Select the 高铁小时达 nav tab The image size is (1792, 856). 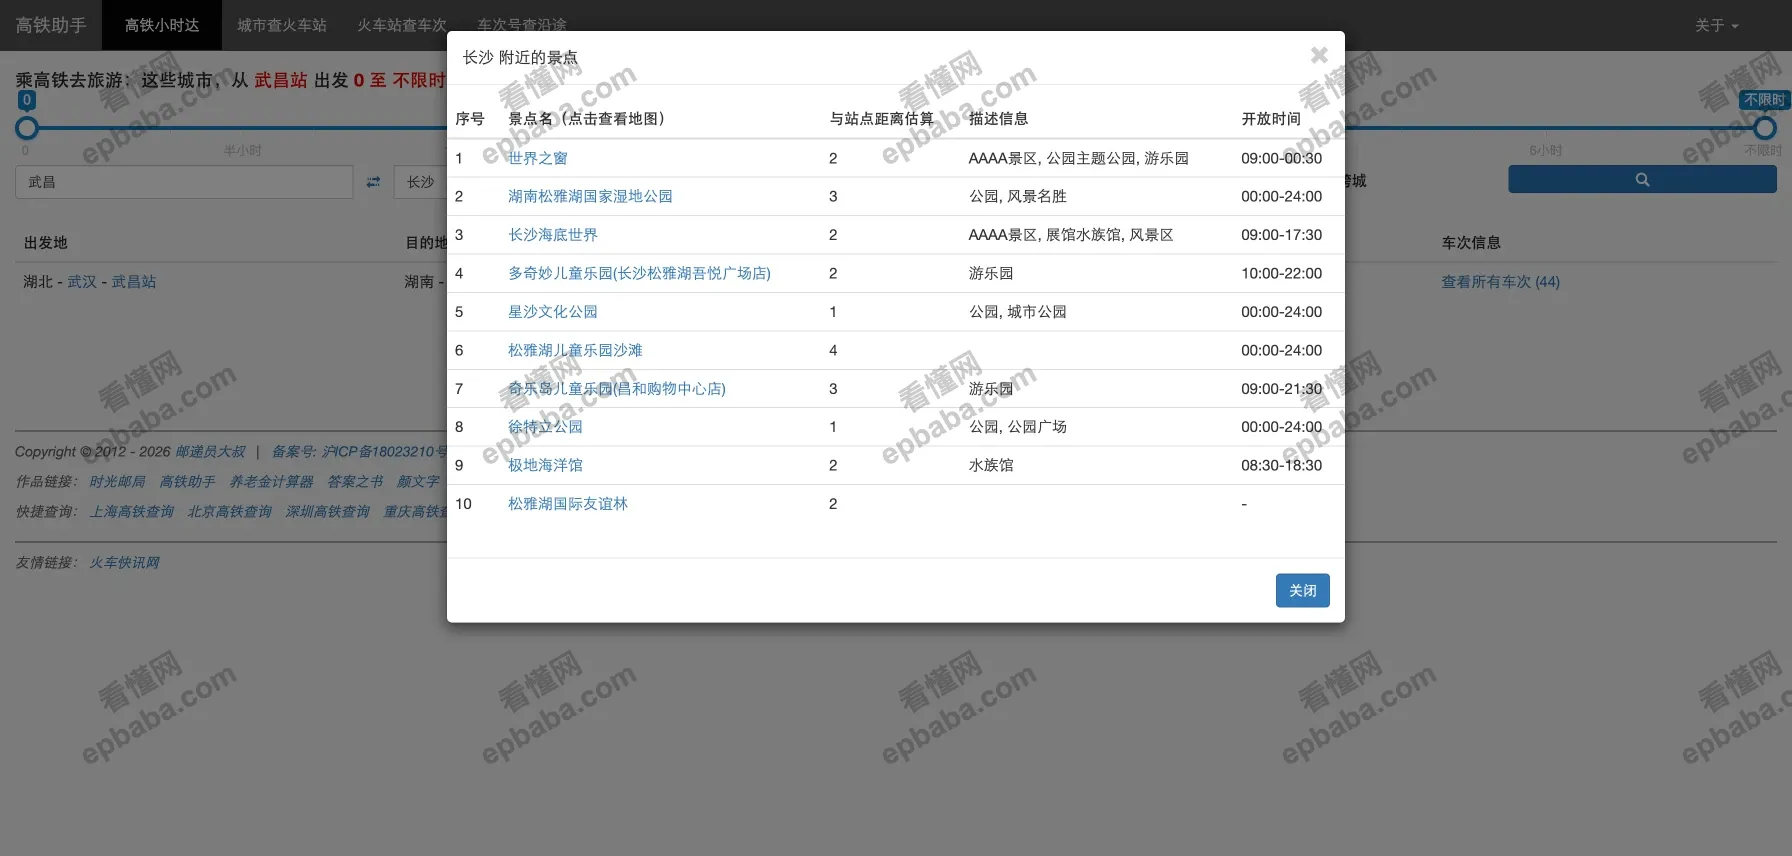click(162, 25)
